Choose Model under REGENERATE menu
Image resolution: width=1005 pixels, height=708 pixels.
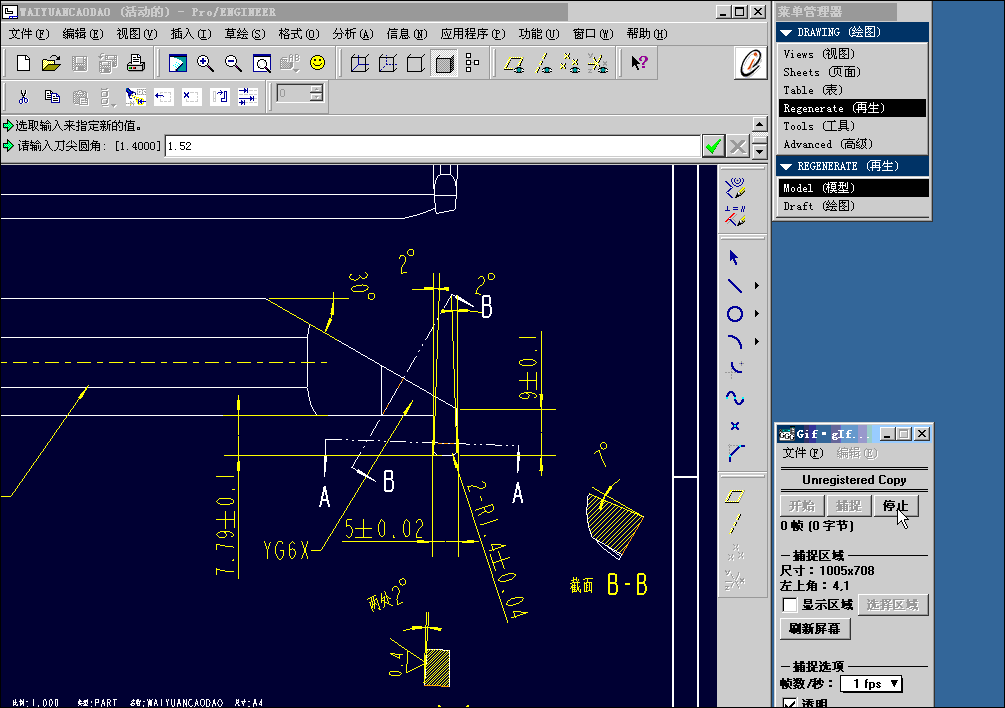pos(852,188)
